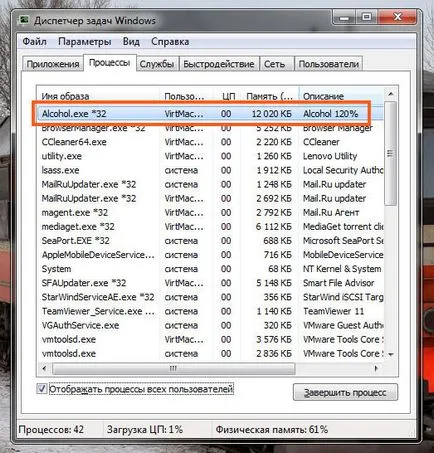Sort by 'ЦП' column header
Screen dimensions: 434x453
point(228,96)
